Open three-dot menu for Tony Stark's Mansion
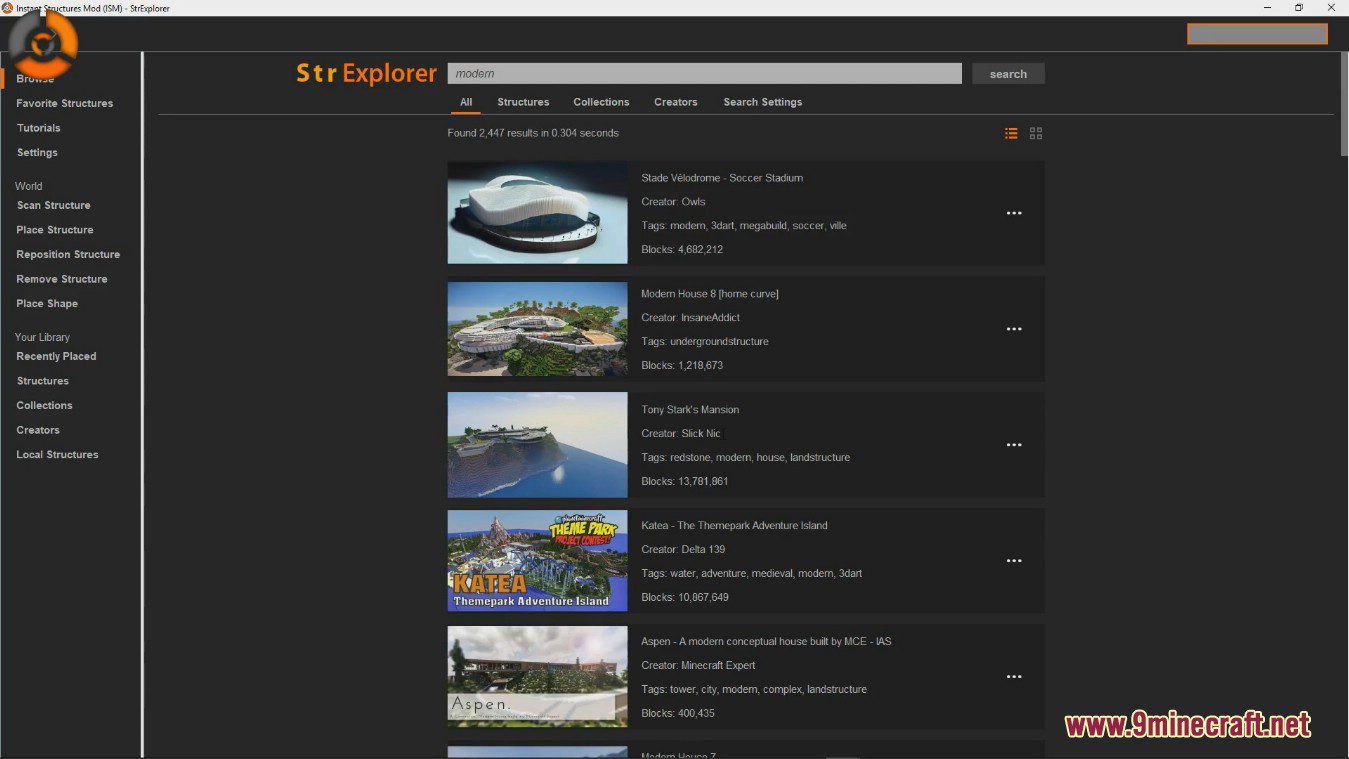Screen dimensions: 1349x759 click(1014, 445)
